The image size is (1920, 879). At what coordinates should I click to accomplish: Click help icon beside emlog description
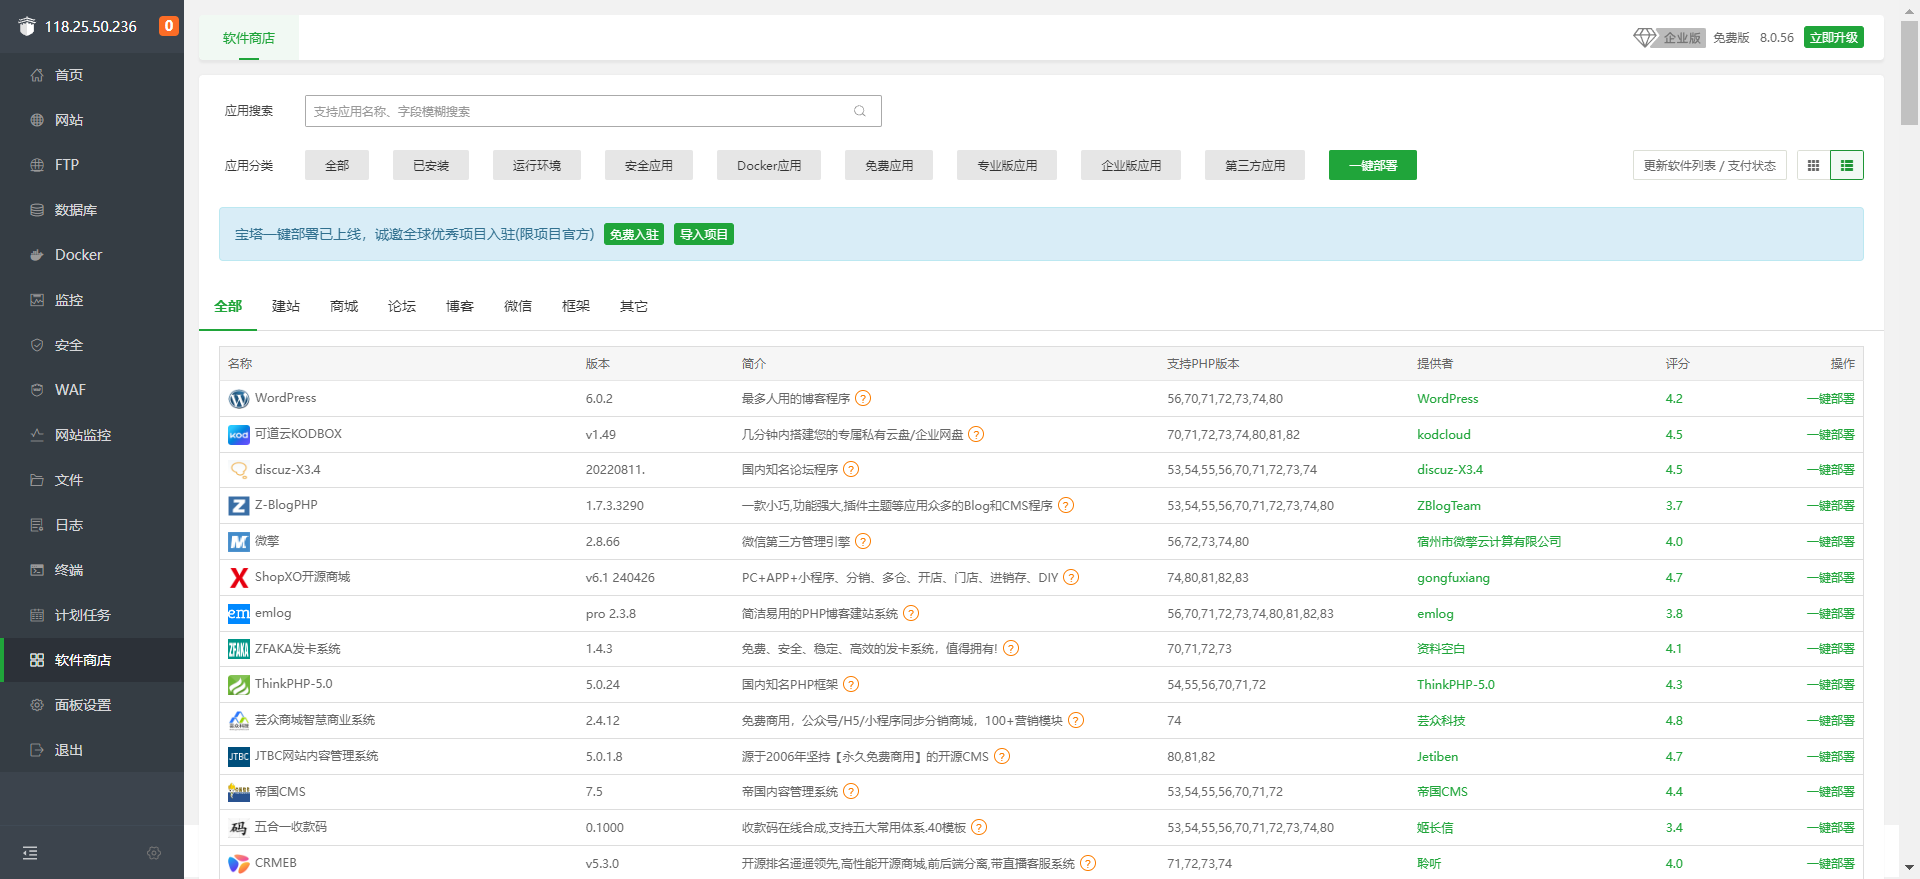(x=911, y=613)
